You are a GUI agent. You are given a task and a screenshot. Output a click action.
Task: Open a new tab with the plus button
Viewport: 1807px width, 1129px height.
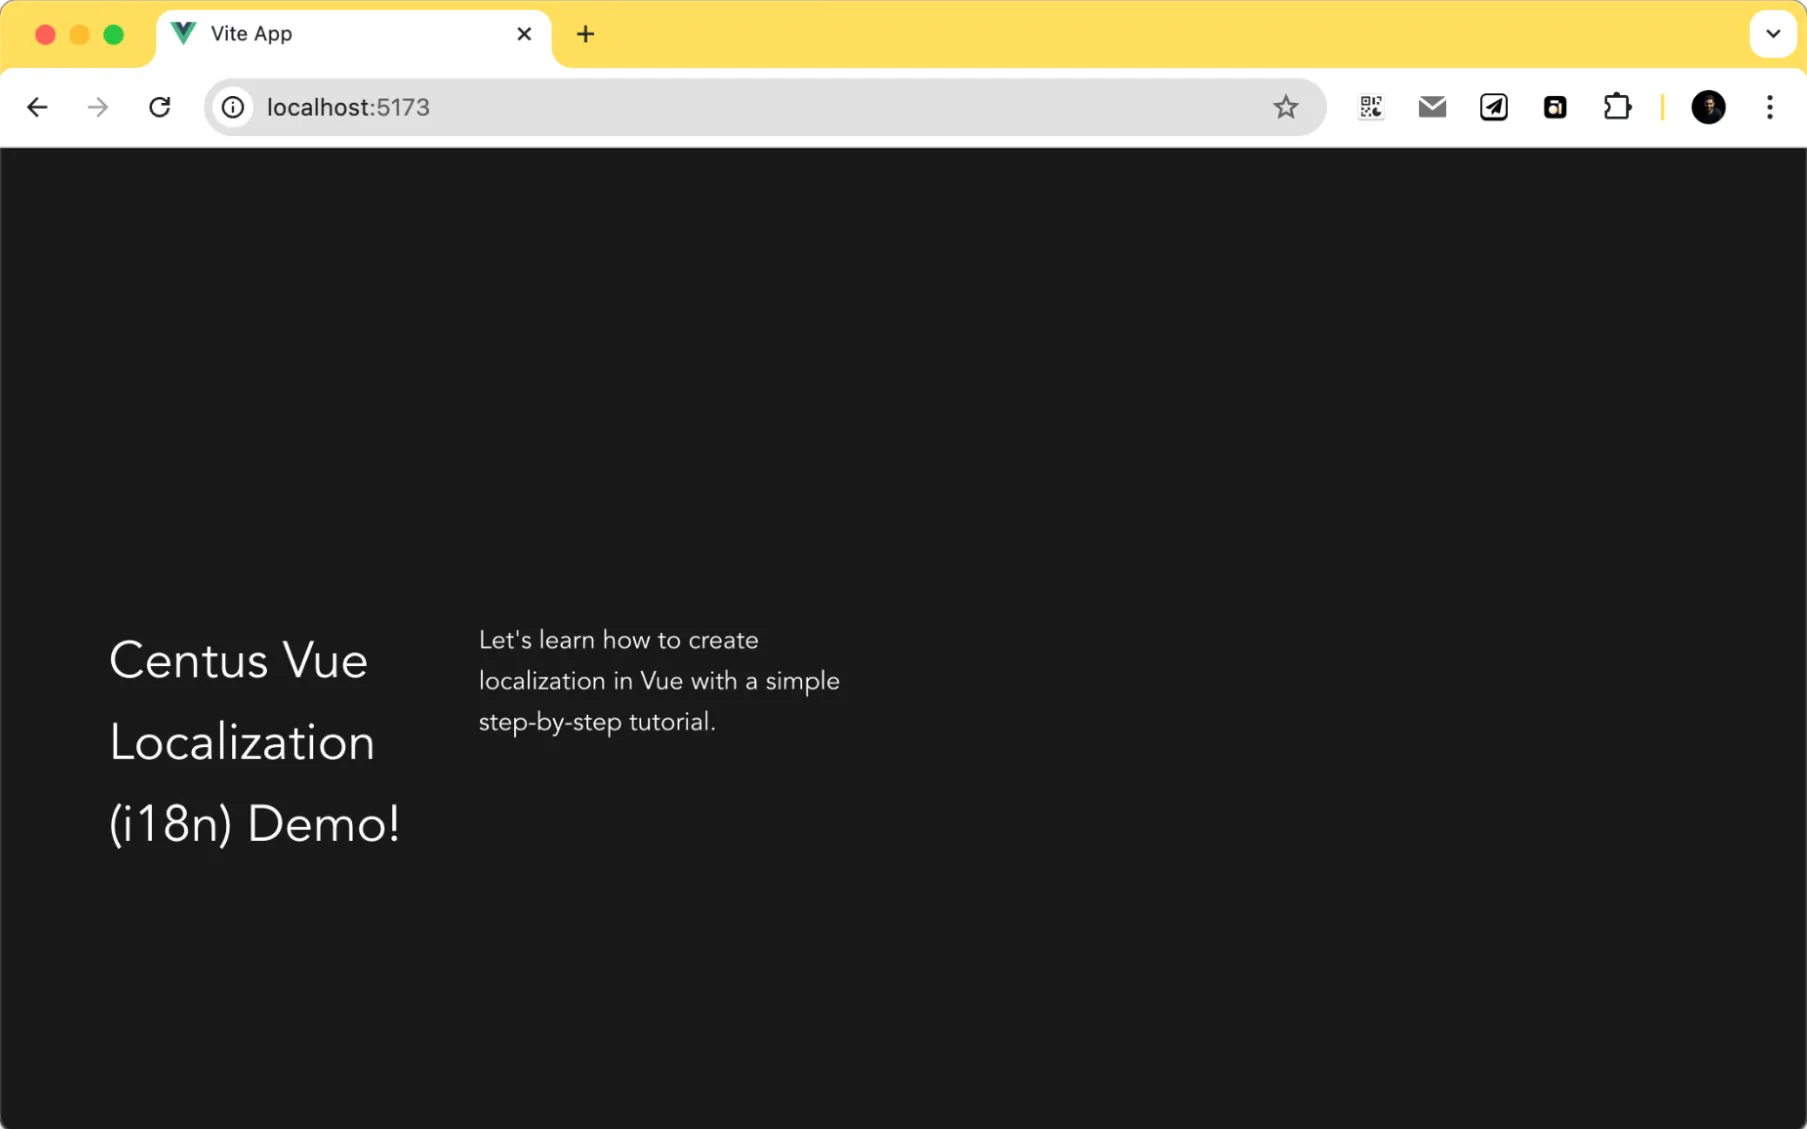pos(585,33)
